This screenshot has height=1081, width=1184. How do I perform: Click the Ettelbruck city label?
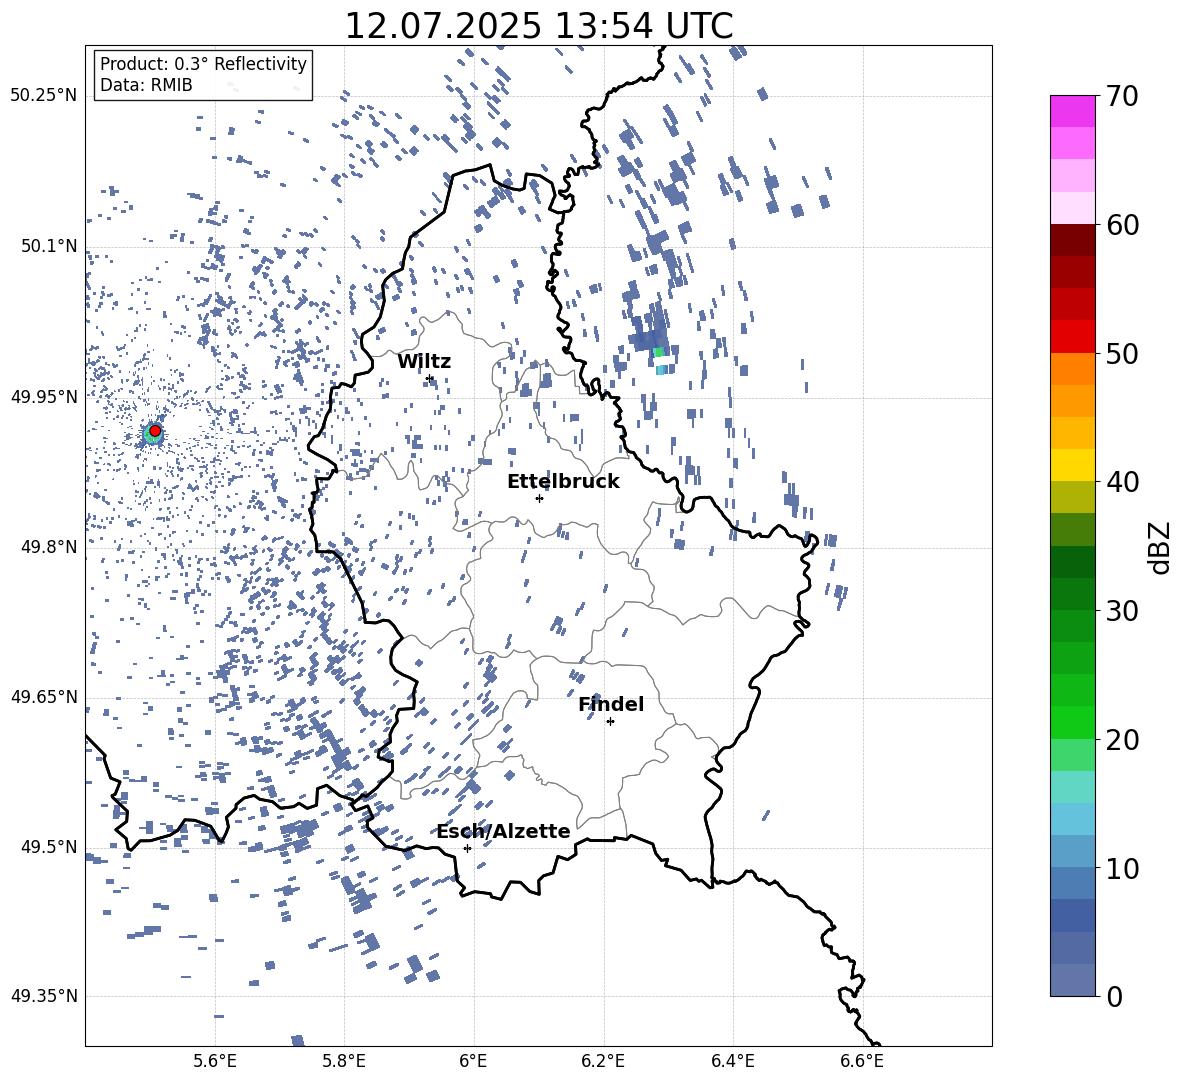563,482
